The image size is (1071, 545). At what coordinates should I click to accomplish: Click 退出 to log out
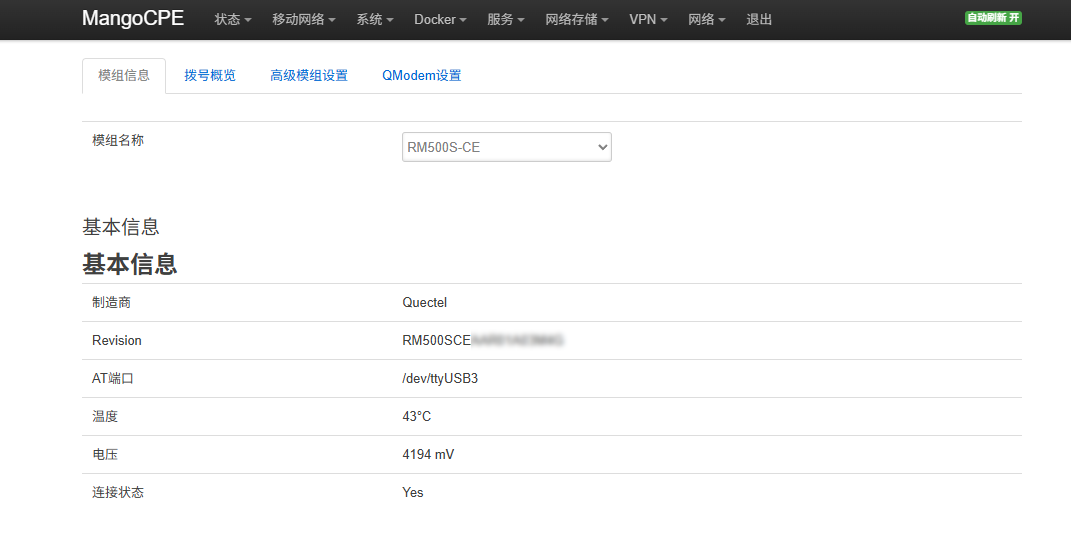click(759, 20)
